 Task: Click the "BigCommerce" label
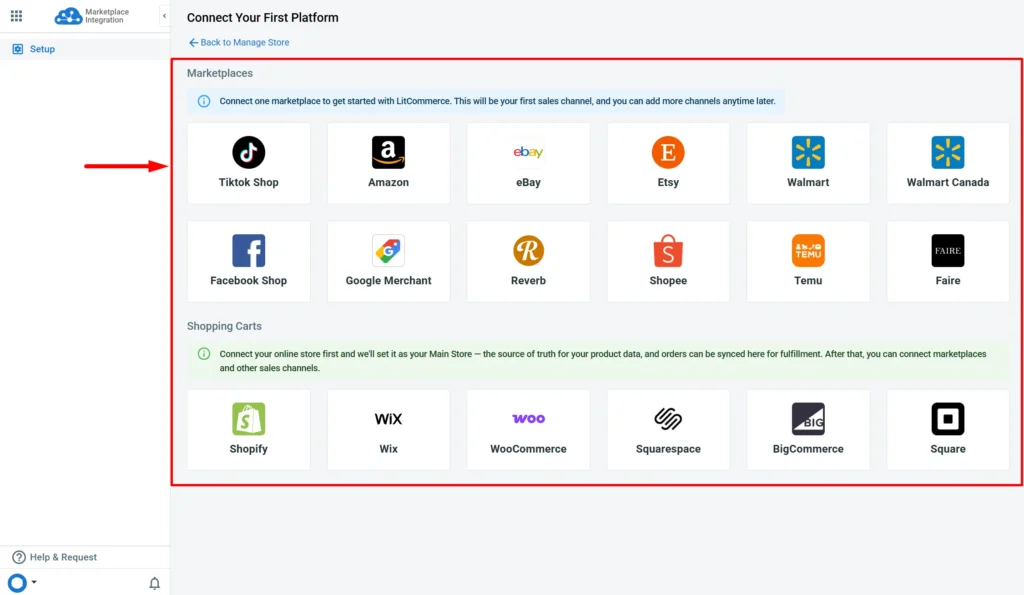click(x=808, y=449)
